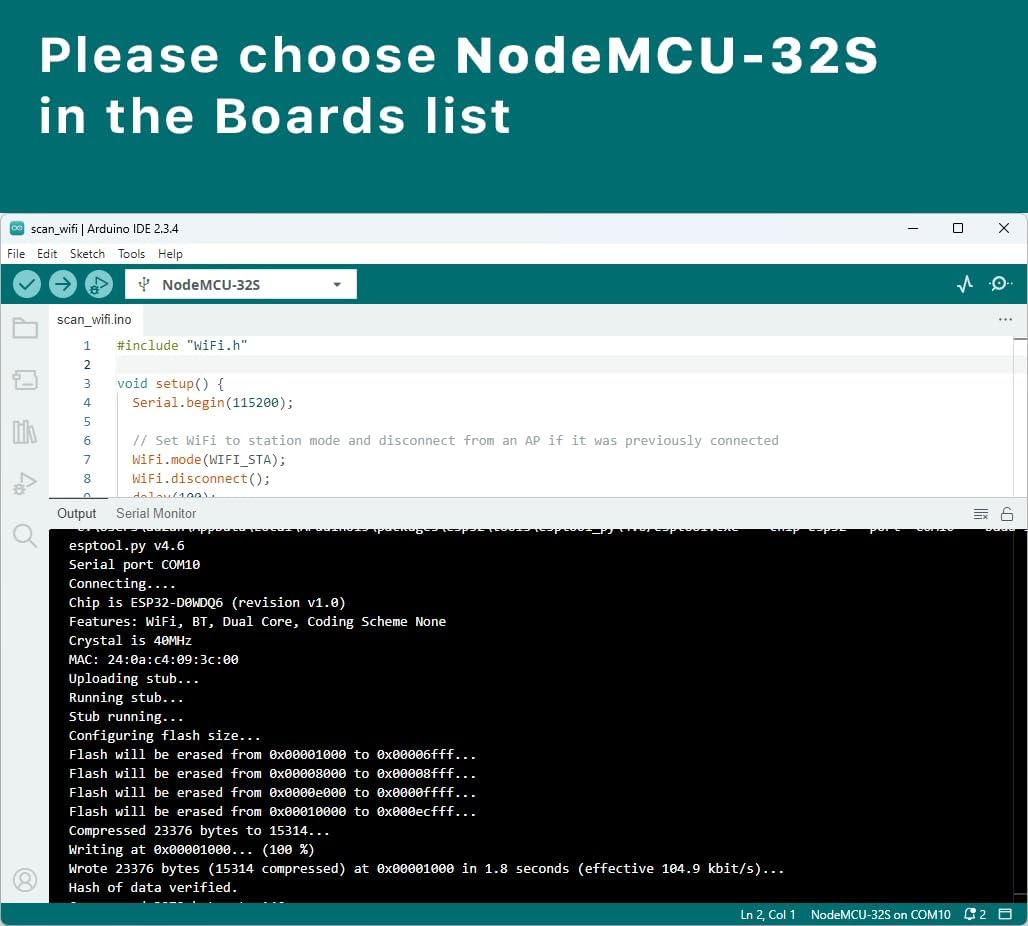This screenshot has width=1028, height=926.
Task: Open the Help menu
Action: tap(170, 254)
